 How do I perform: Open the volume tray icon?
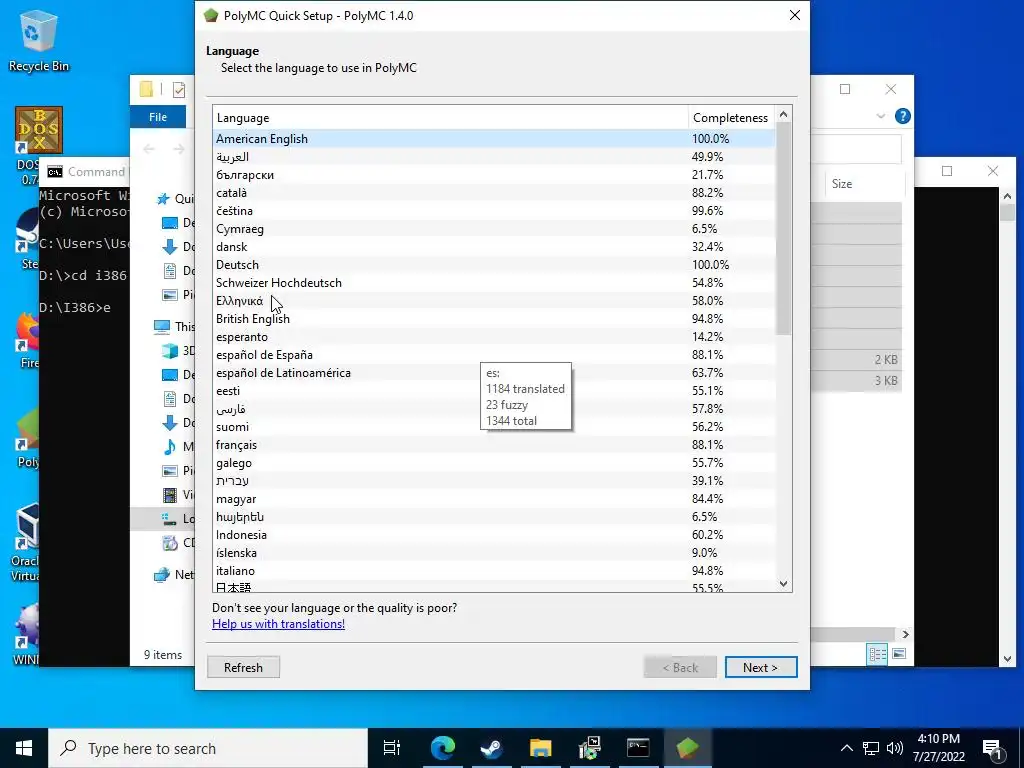pyautogui.click(x=895, y=748)
